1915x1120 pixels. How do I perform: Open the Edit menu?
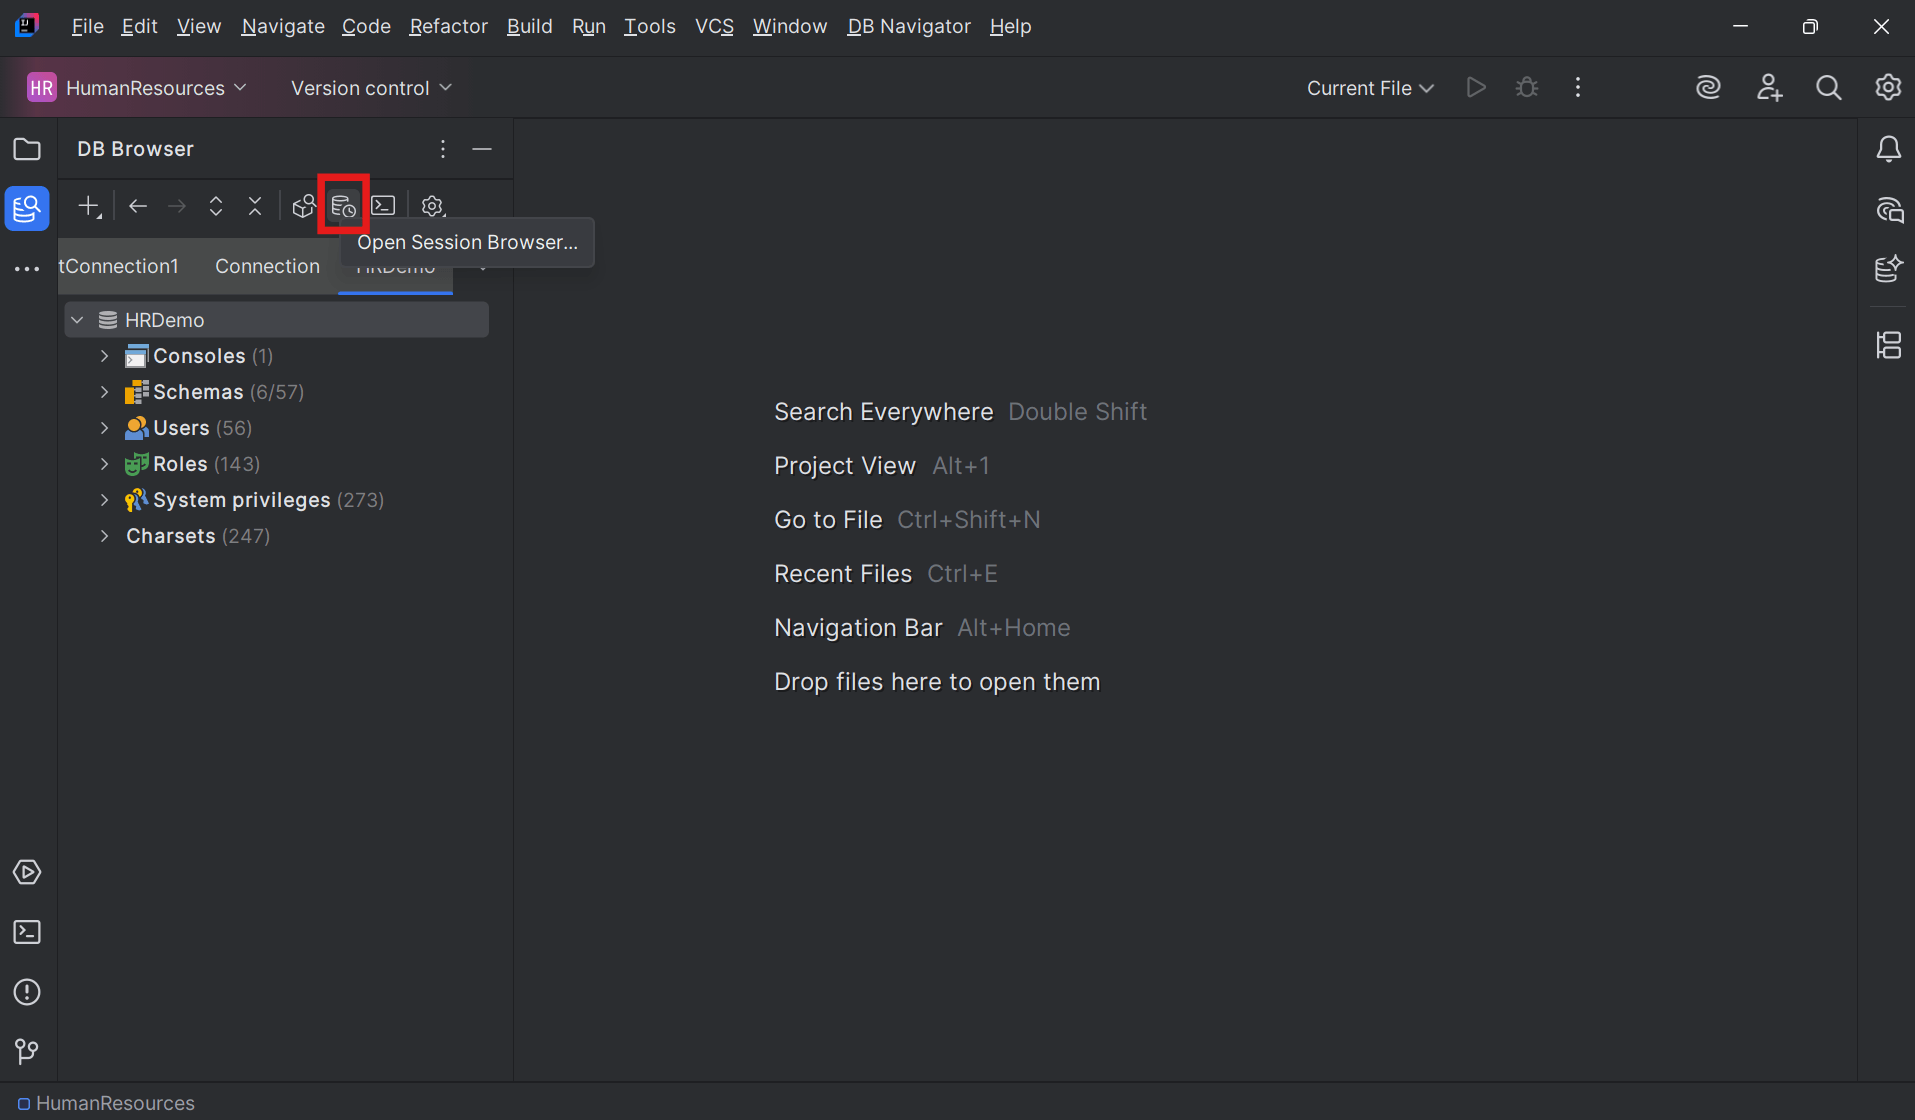(x=139, y=27)
